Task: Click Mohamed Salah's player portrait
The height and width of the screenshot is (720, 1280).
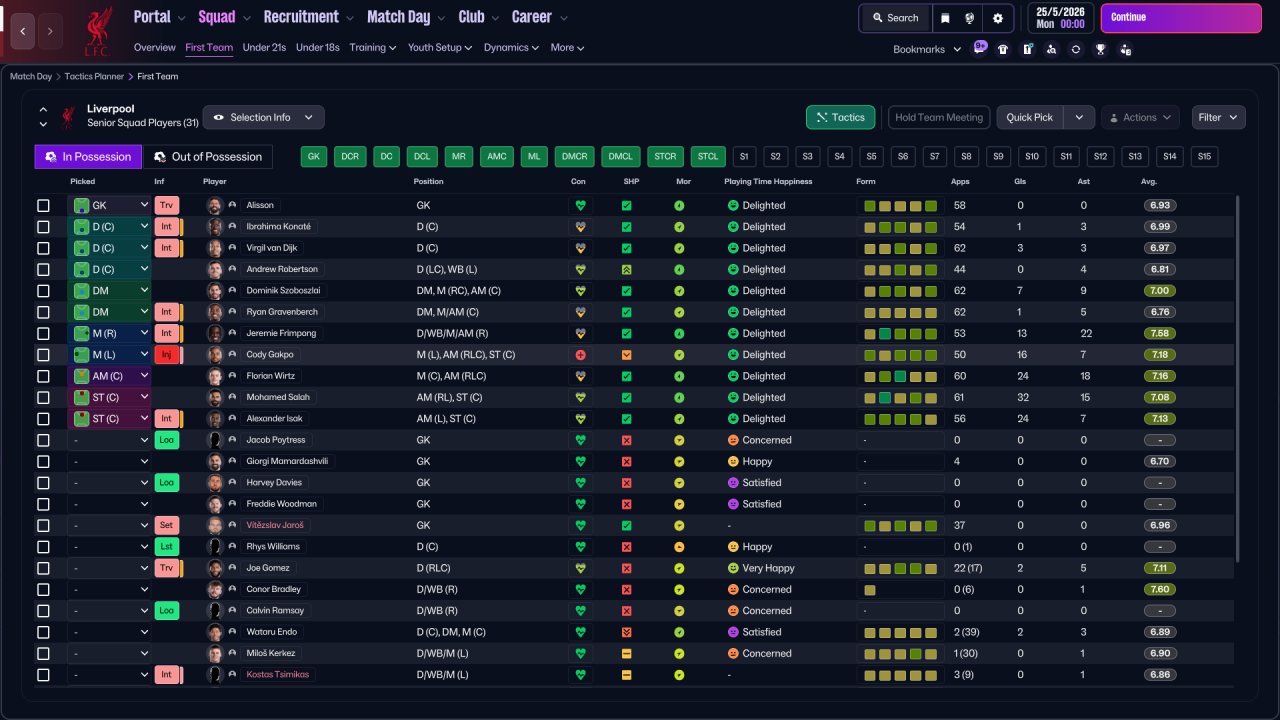Action: pos(214,397)
